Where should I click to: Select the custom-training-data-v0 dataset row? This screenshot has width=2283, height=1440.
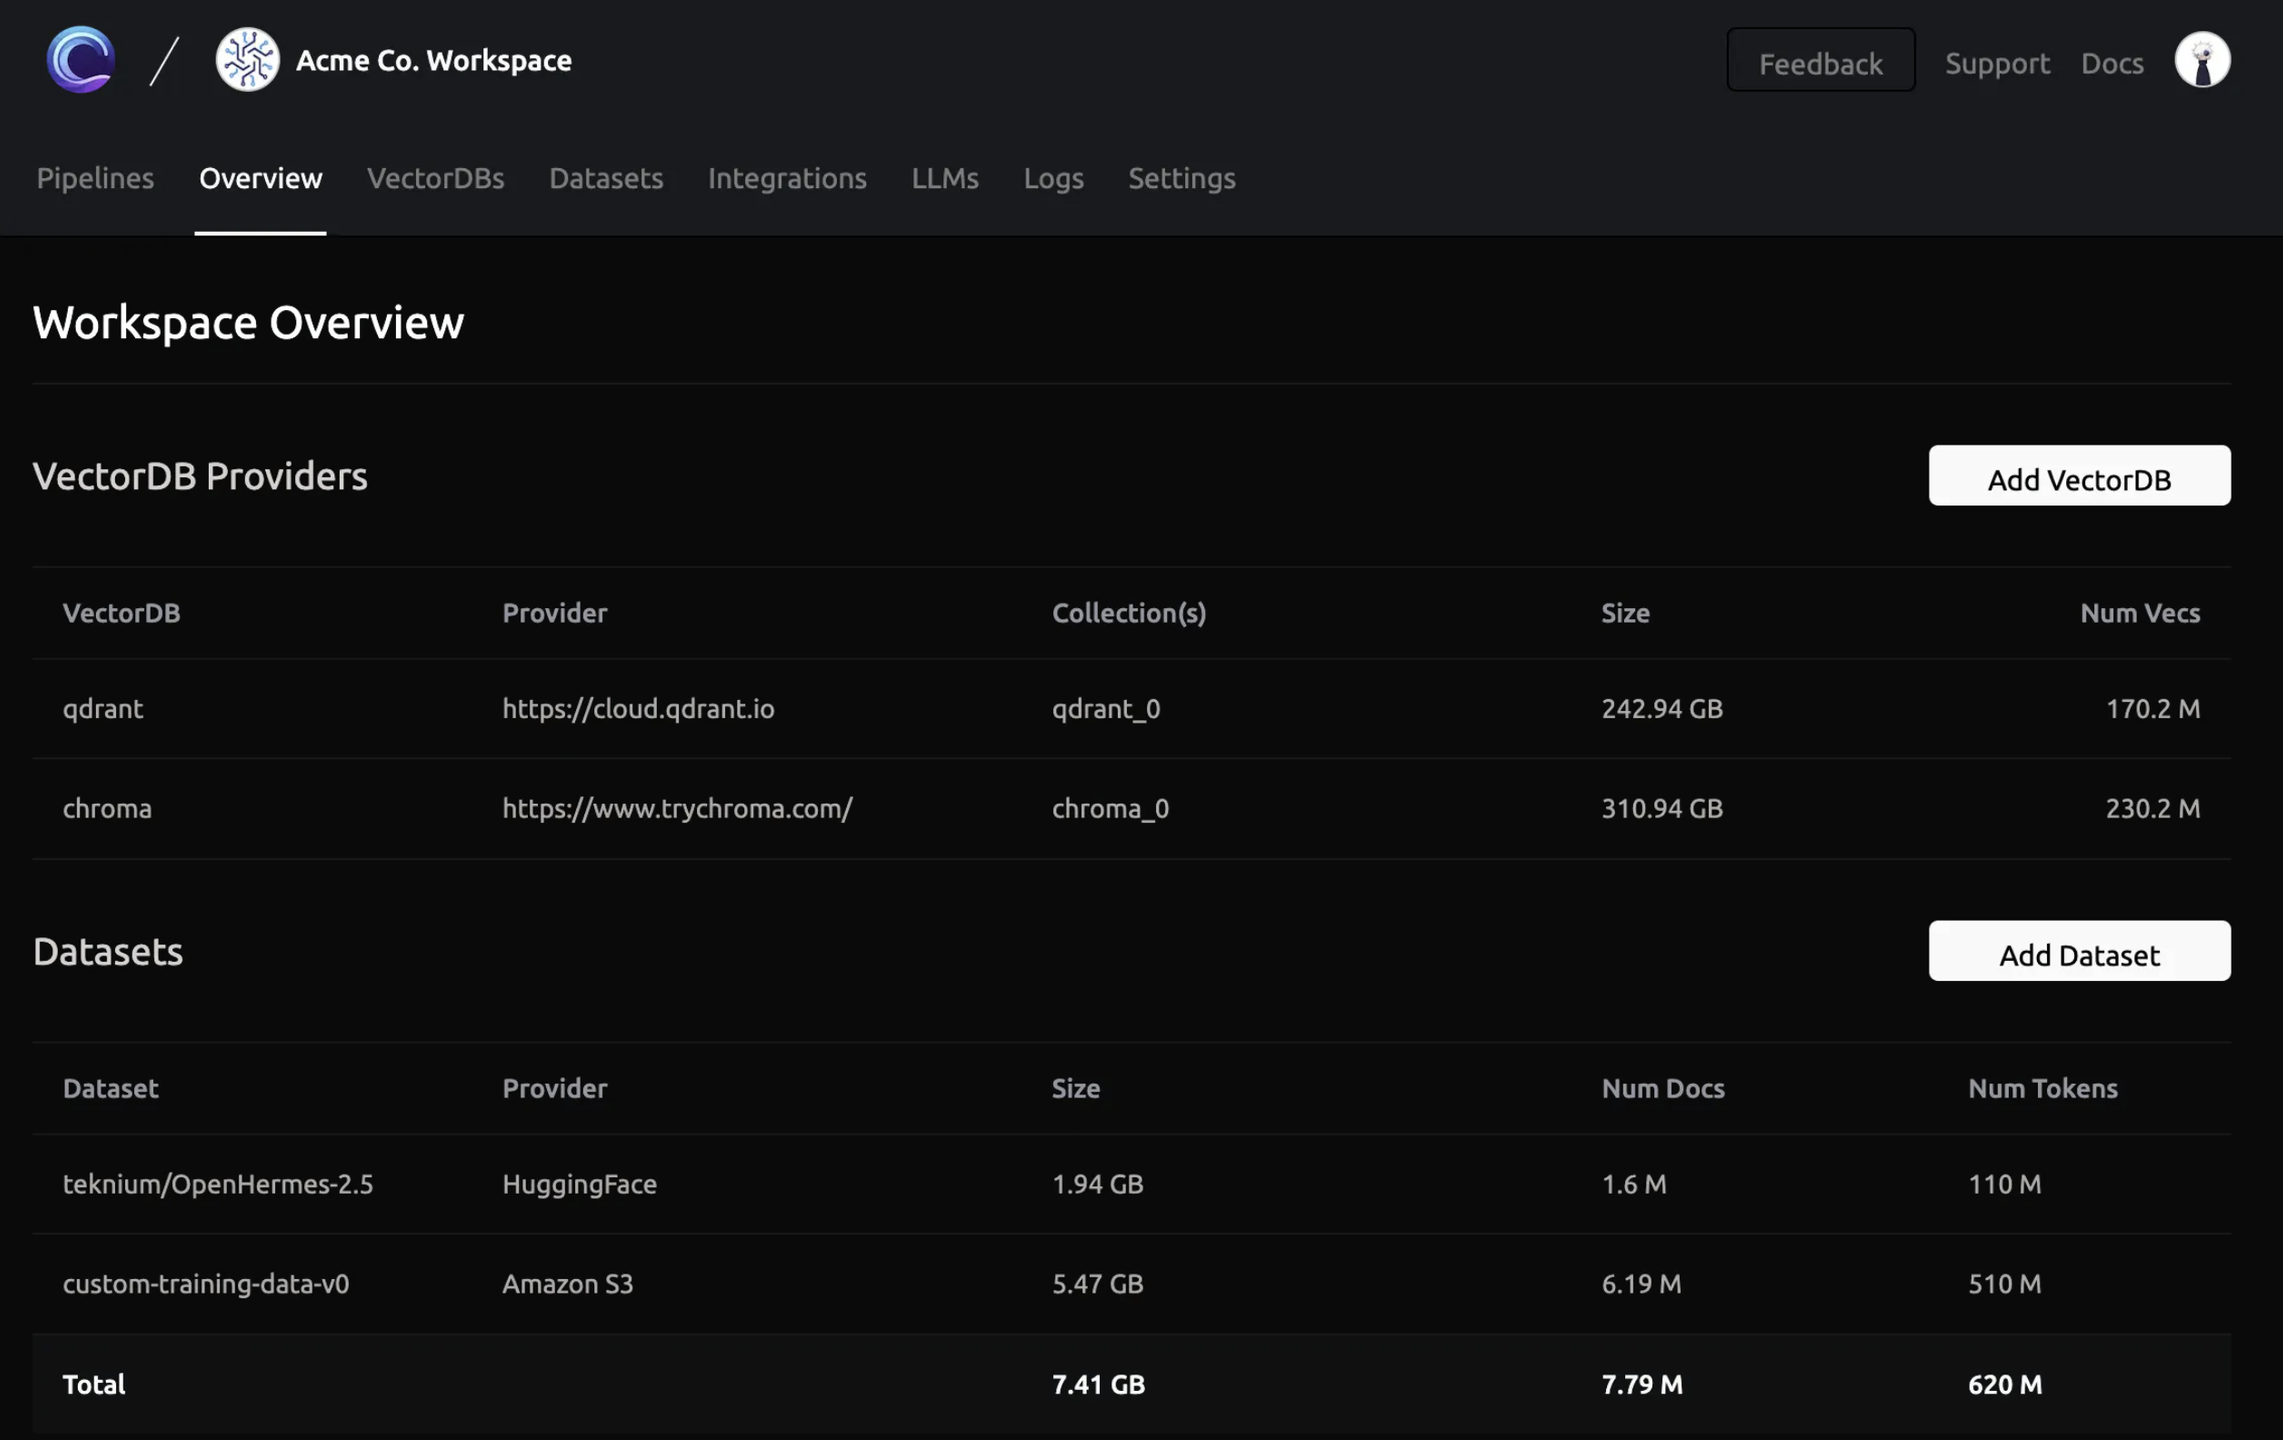[x=206, y=1284]
